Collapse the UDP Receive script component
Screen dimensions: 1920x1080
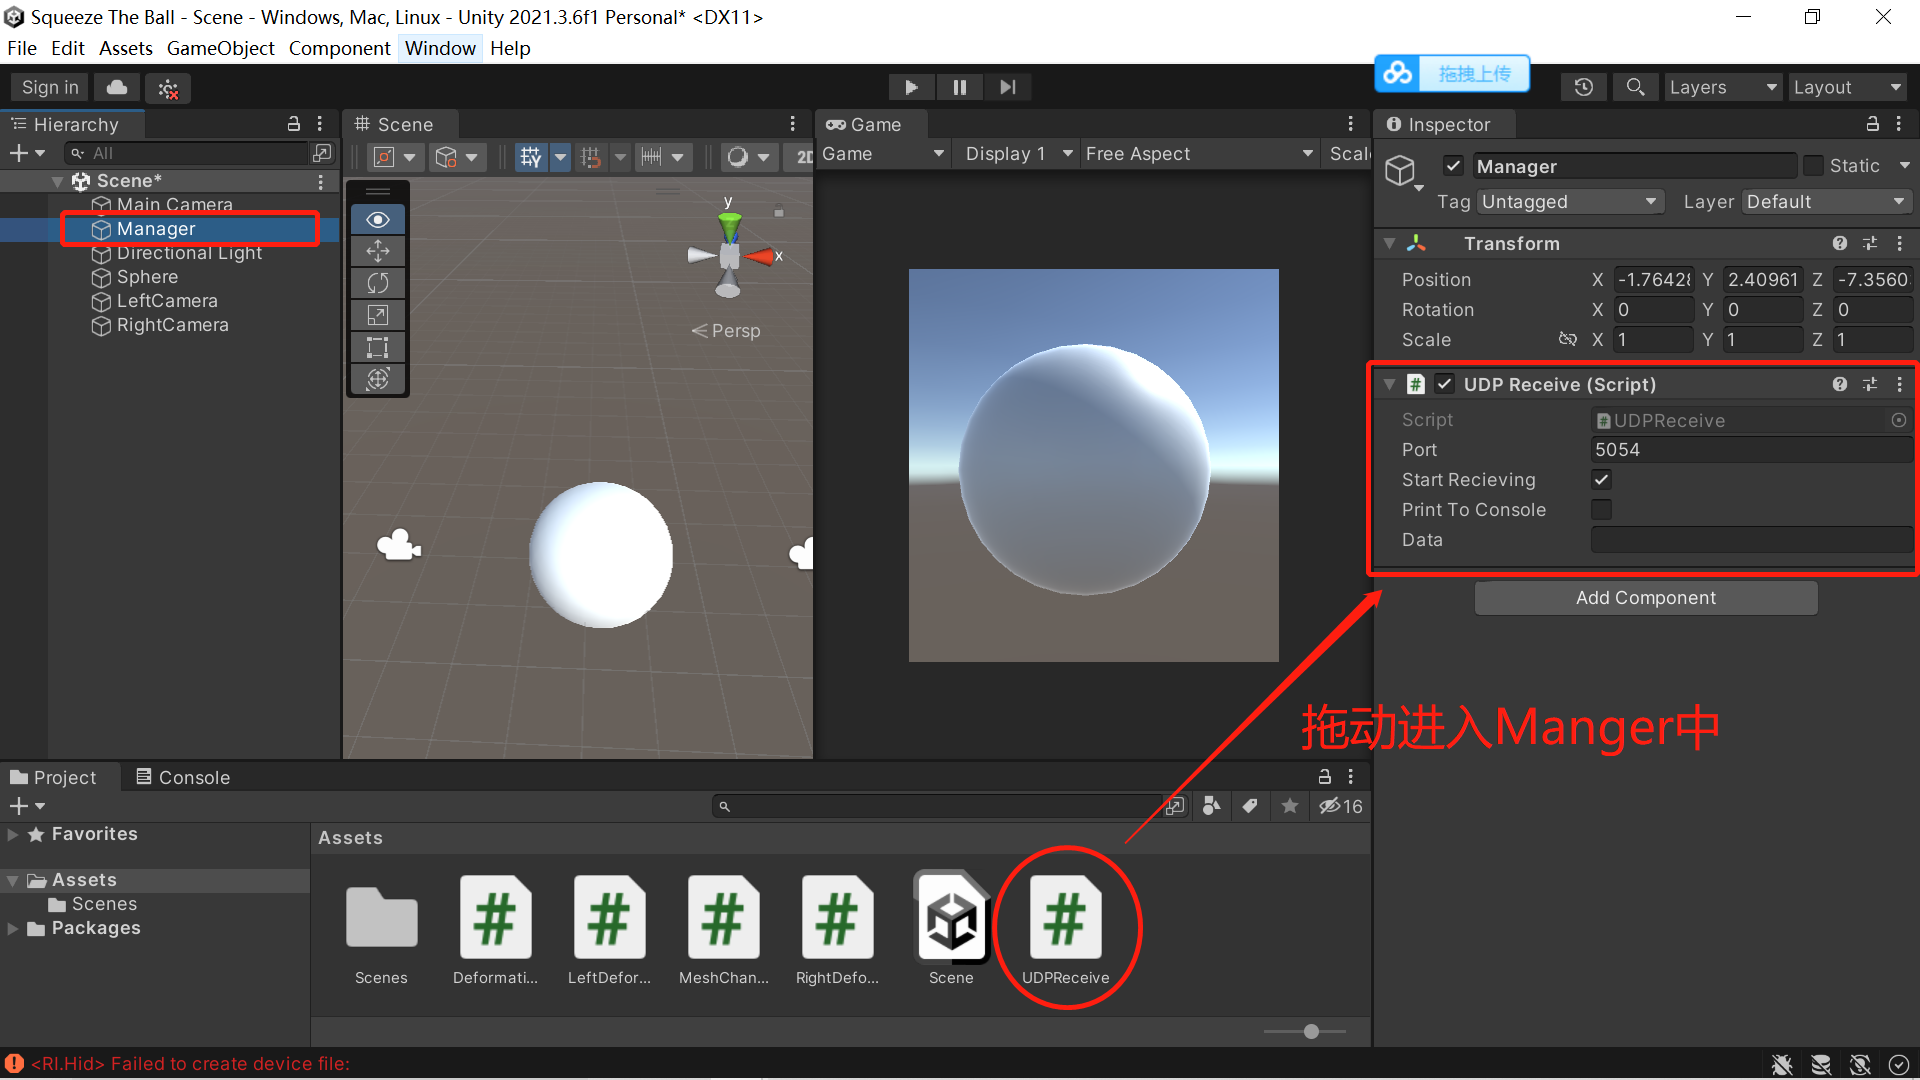click(1389, 385)
